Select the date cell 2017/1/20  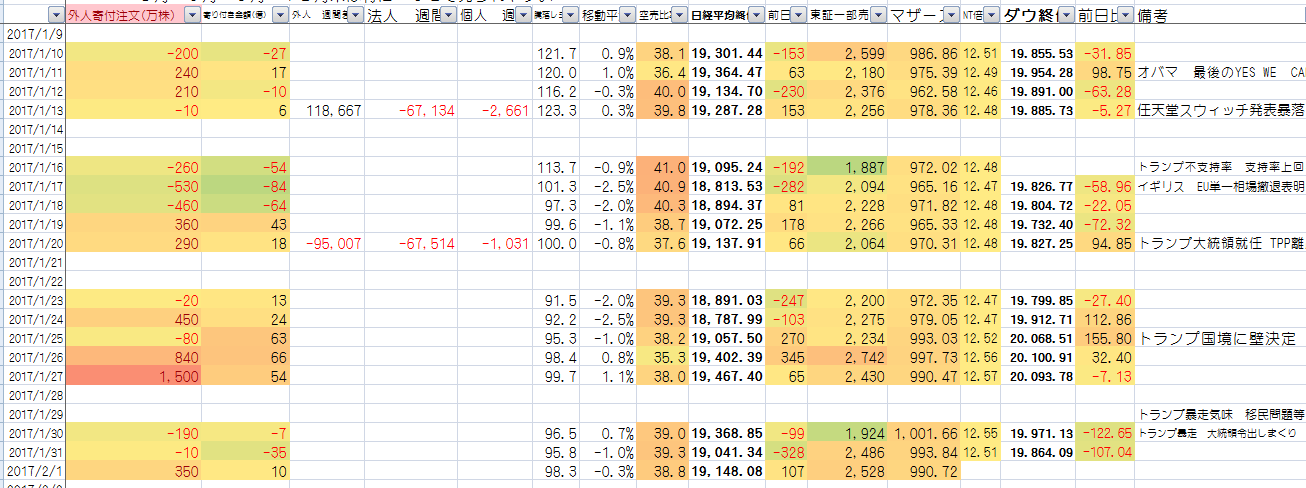point(36,243)
